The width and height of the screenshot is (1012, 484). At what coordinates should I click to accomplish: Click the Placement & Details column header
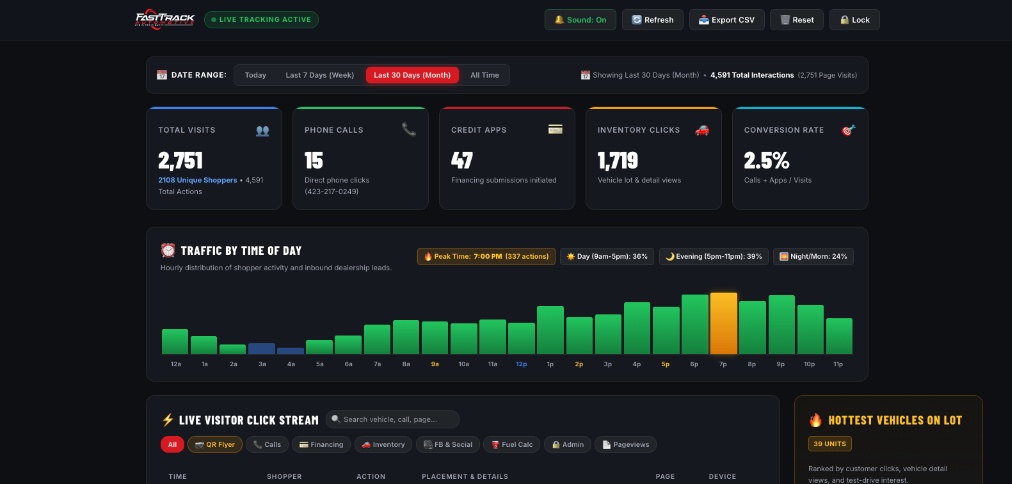pyautogui.click(x=465, y=477)
